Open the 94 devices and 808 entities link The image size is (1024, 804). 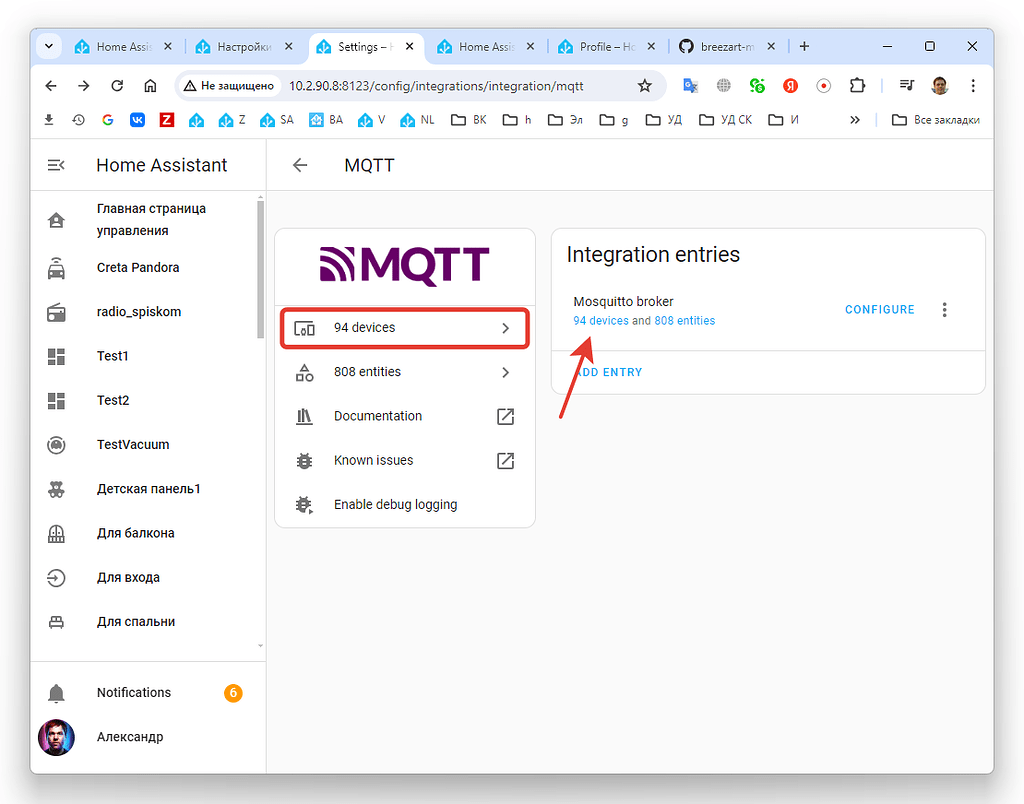645,320
